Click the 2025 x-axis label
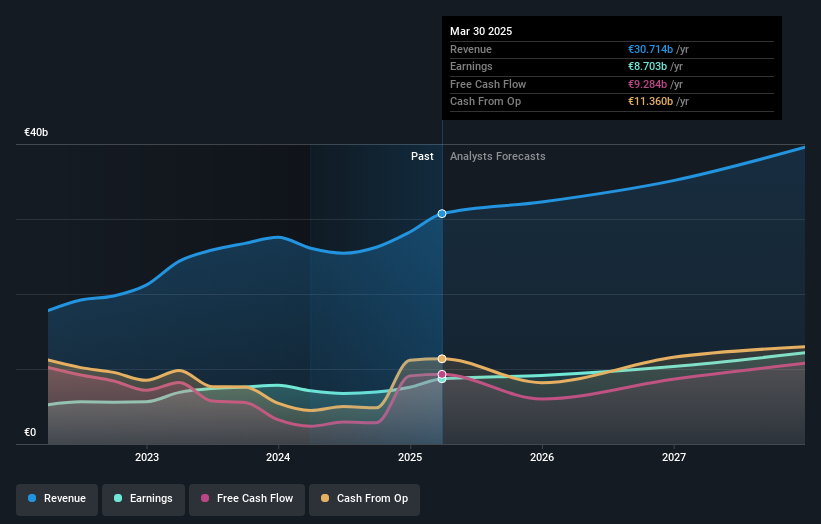 pyautogui.click(x=410, y=458)
